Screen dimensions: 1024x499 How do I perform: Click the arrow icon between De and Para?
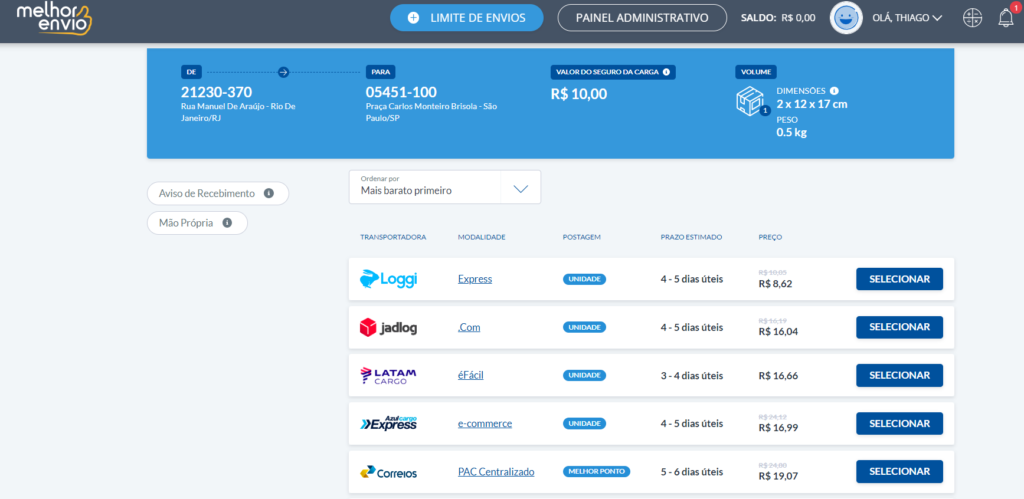(283, 72)
